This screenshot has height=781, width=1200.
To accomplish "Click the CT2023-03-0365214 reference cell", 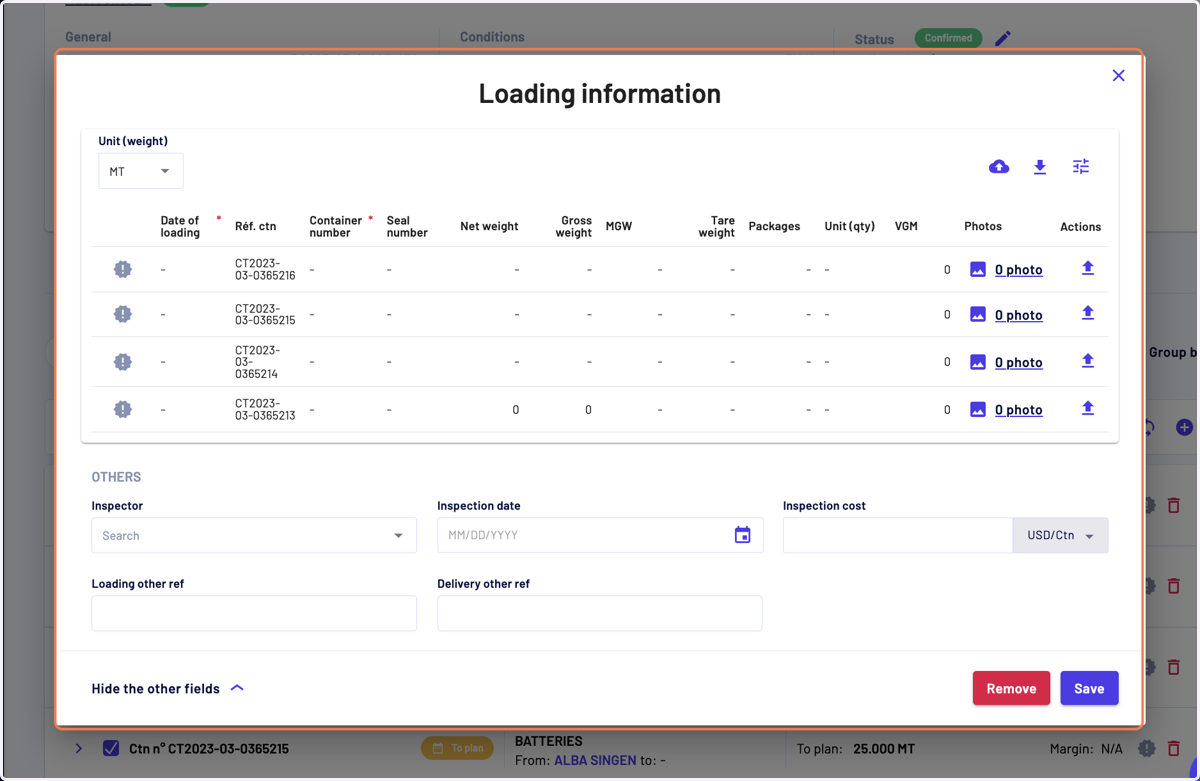I will (259, 362).
